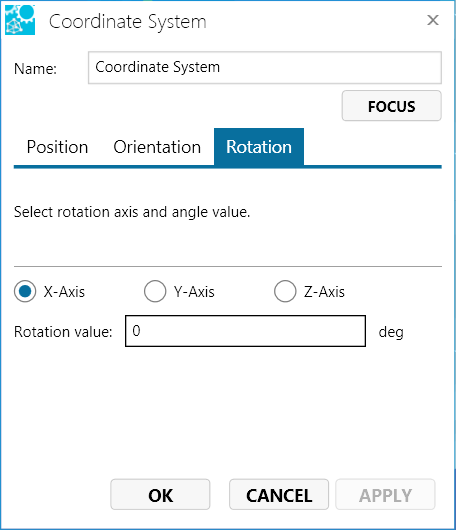Click the "Name:" field label
This screenshot has width=456, height=530.
click(x=35, y=69)
